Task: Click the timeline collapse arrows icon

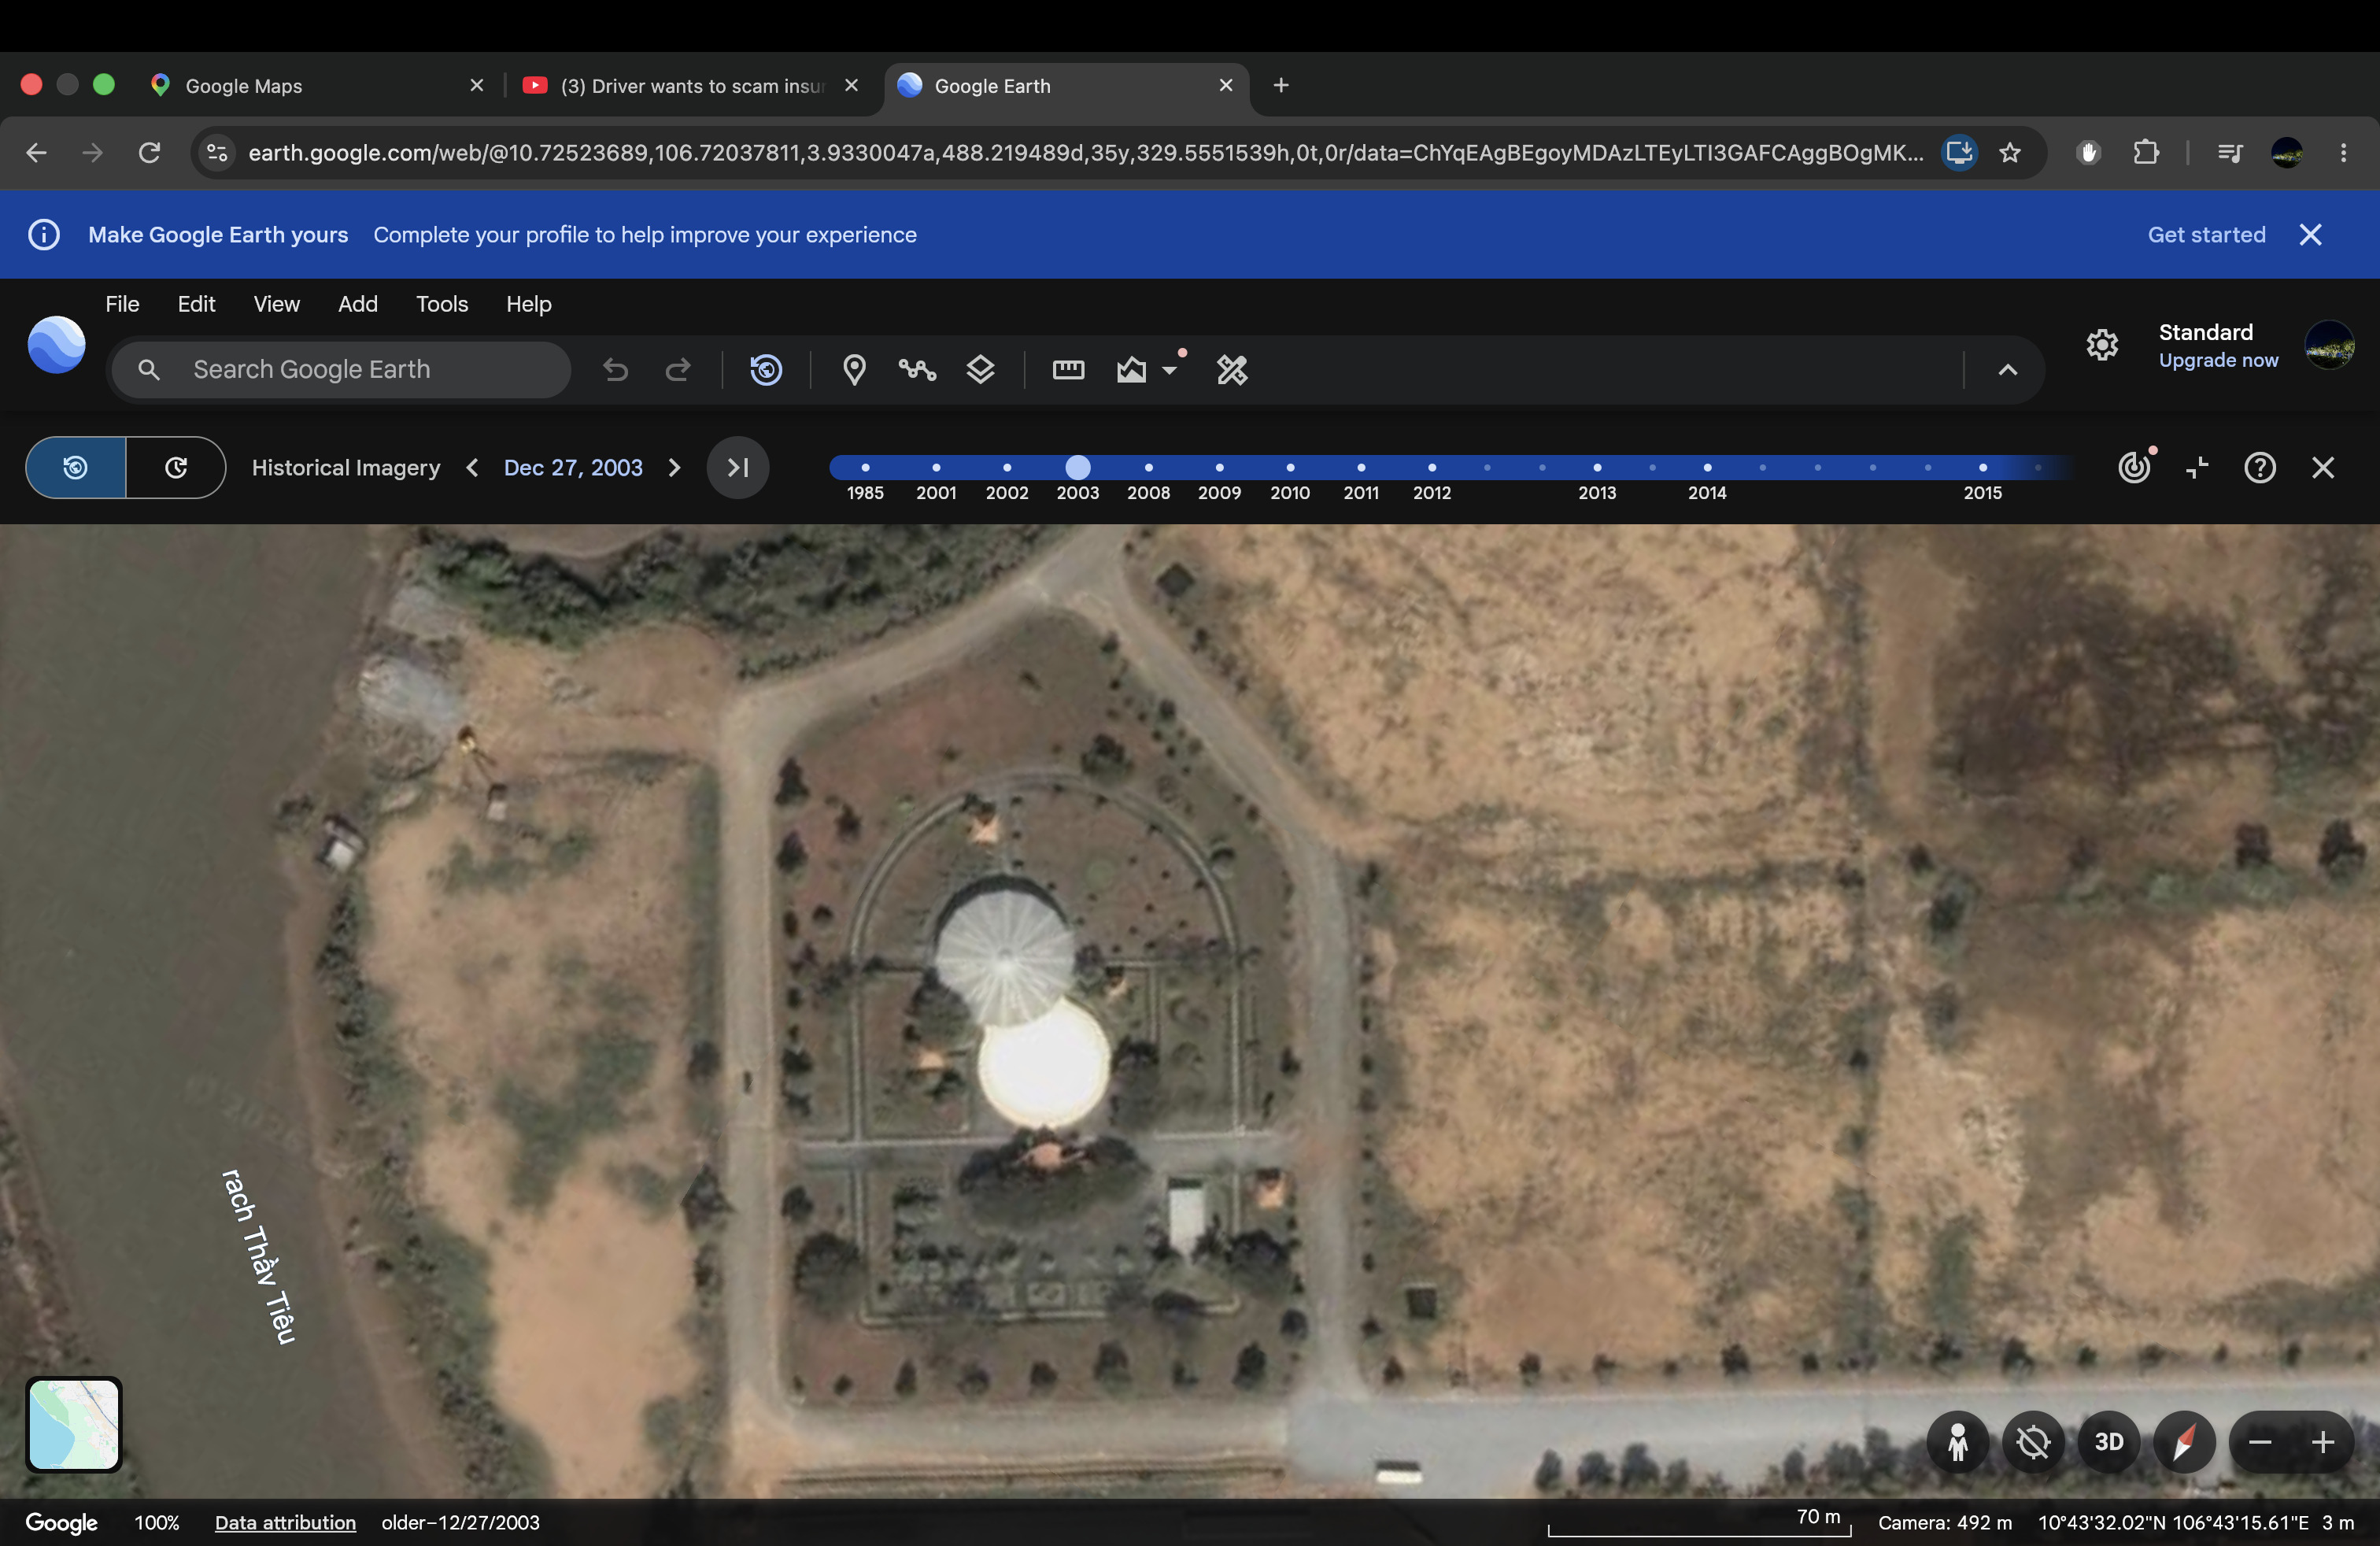Action: (2197, 467)
